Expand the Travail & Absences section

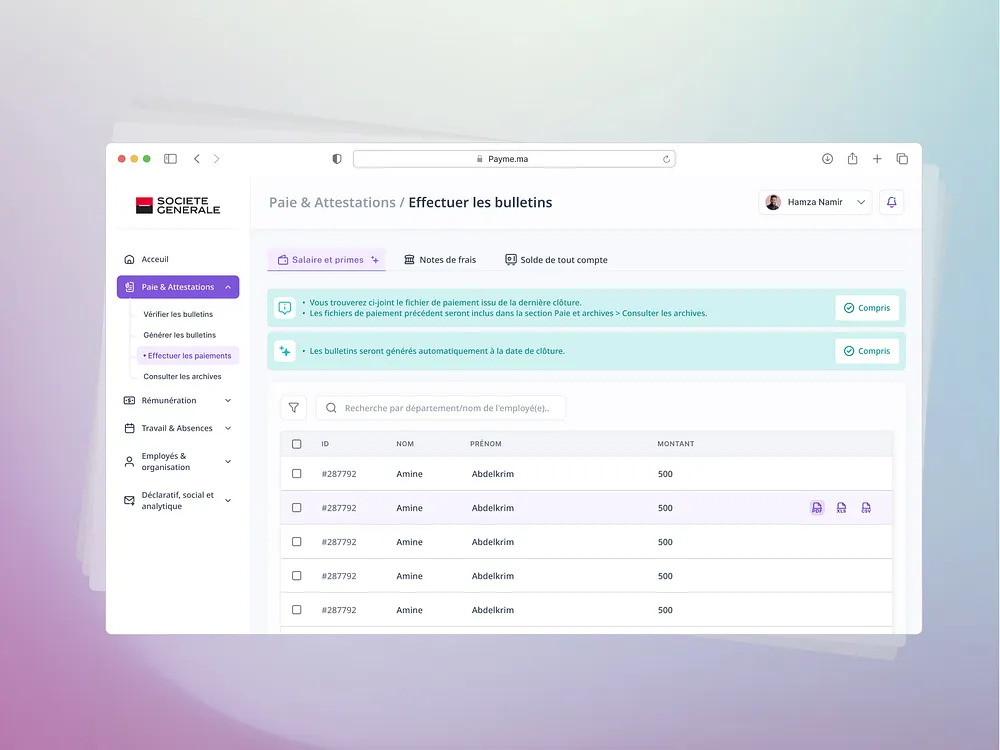click(x=228, y=428)
